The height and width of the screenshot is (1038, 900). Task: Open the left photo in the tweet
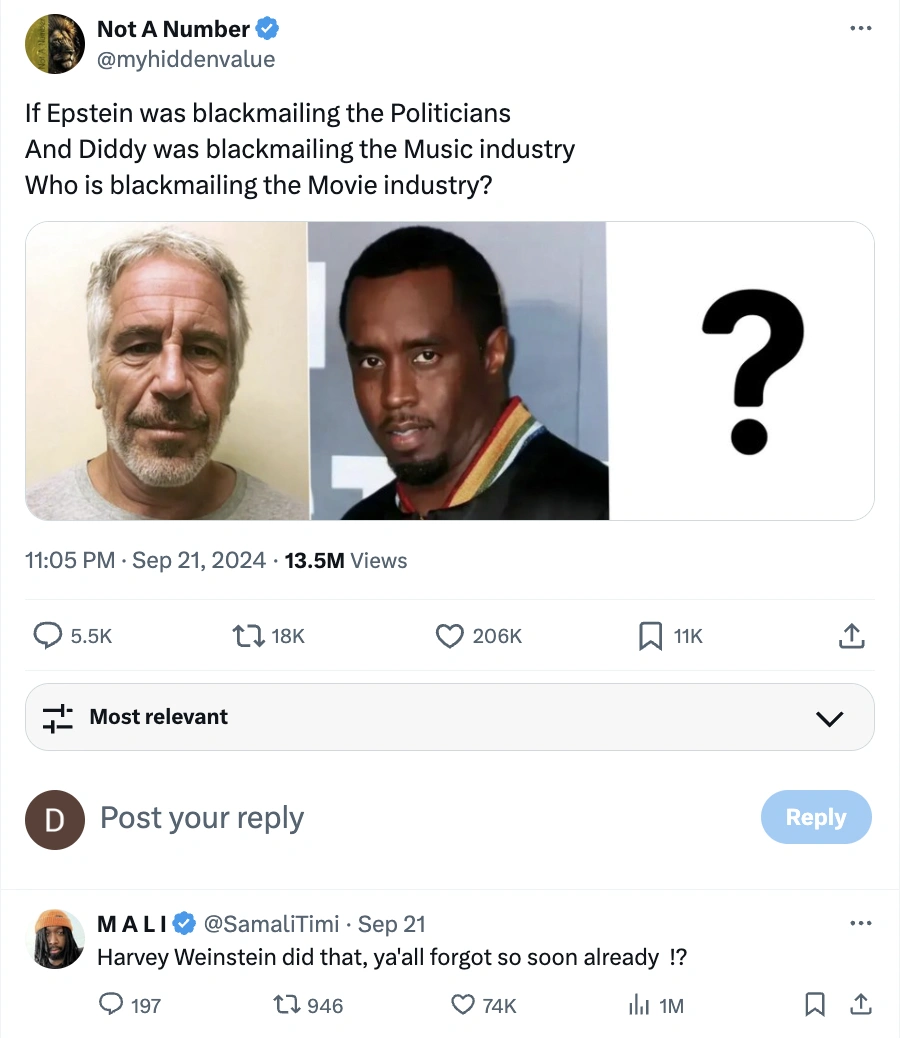(x=166, y=371)
